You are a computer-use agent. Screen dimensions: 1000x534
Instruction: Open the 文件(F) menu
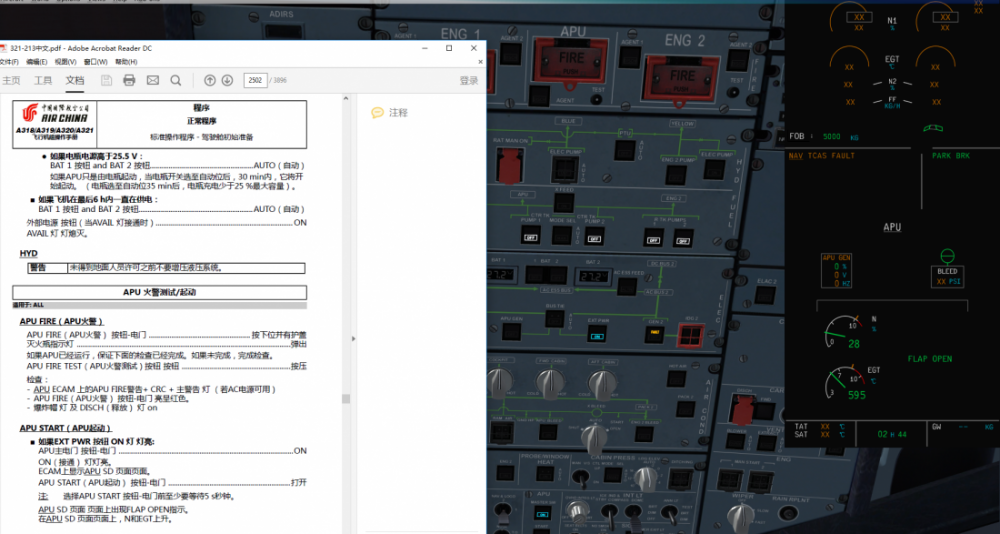tap(8, 62)
